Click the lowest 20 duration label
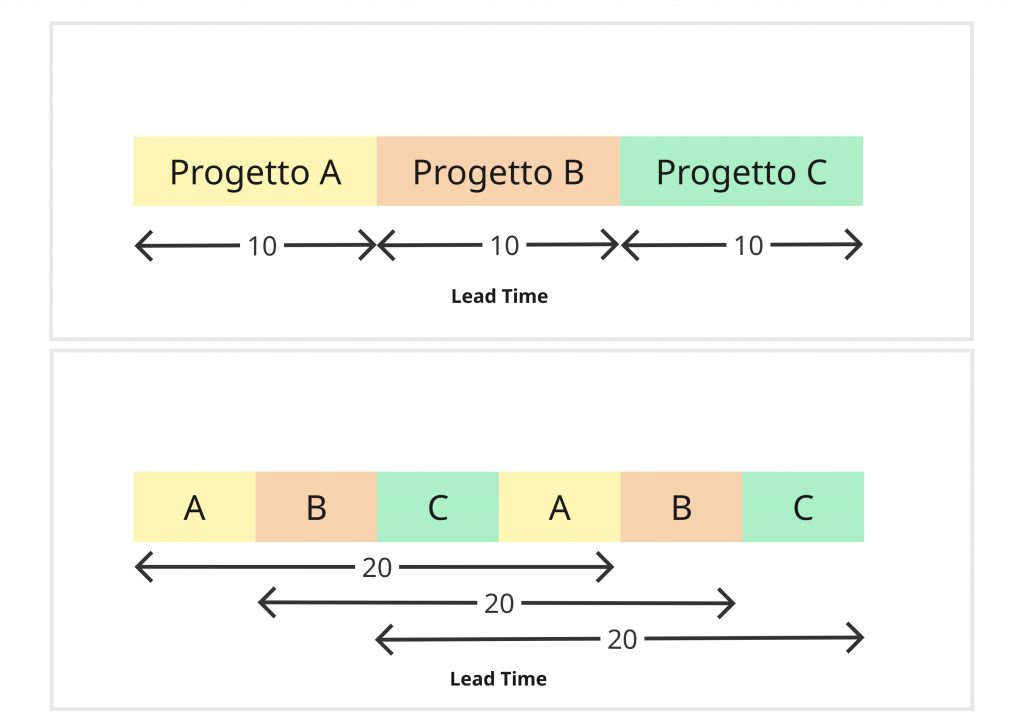The width and height of the screenshot is (1024, 724). (622, 640)
